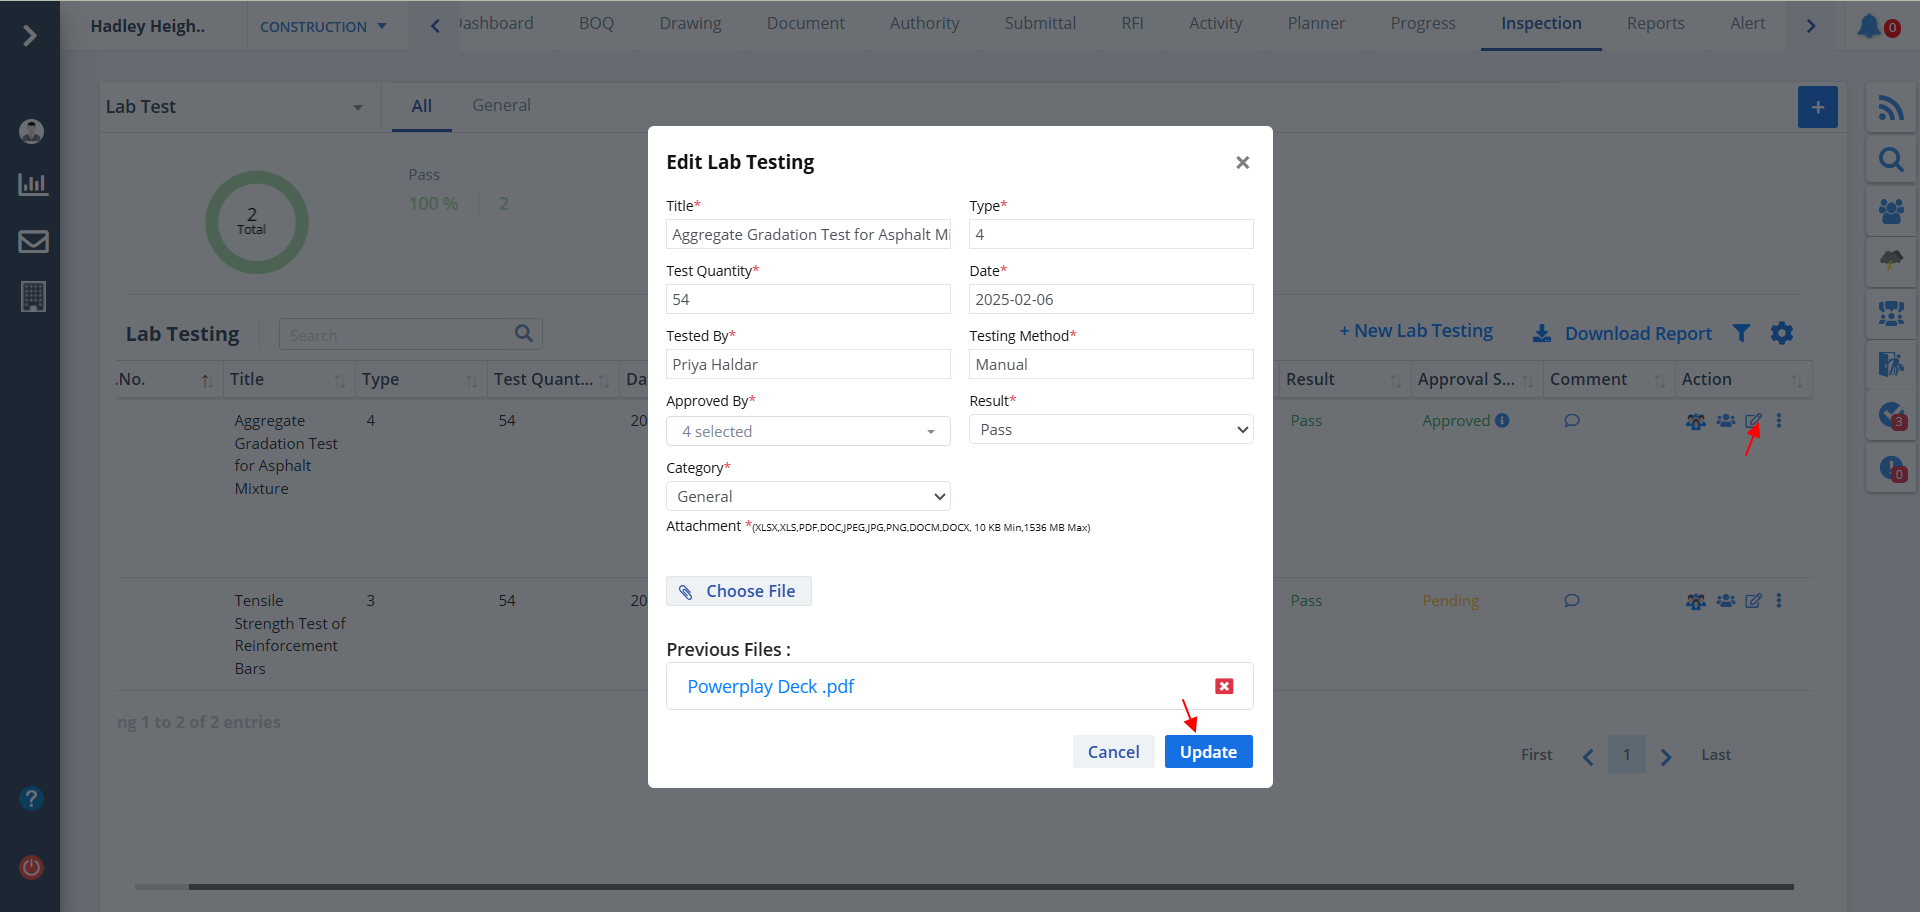
Task: Open the Powerplay Deck .pdf link
Action: (x=770, y=687)
